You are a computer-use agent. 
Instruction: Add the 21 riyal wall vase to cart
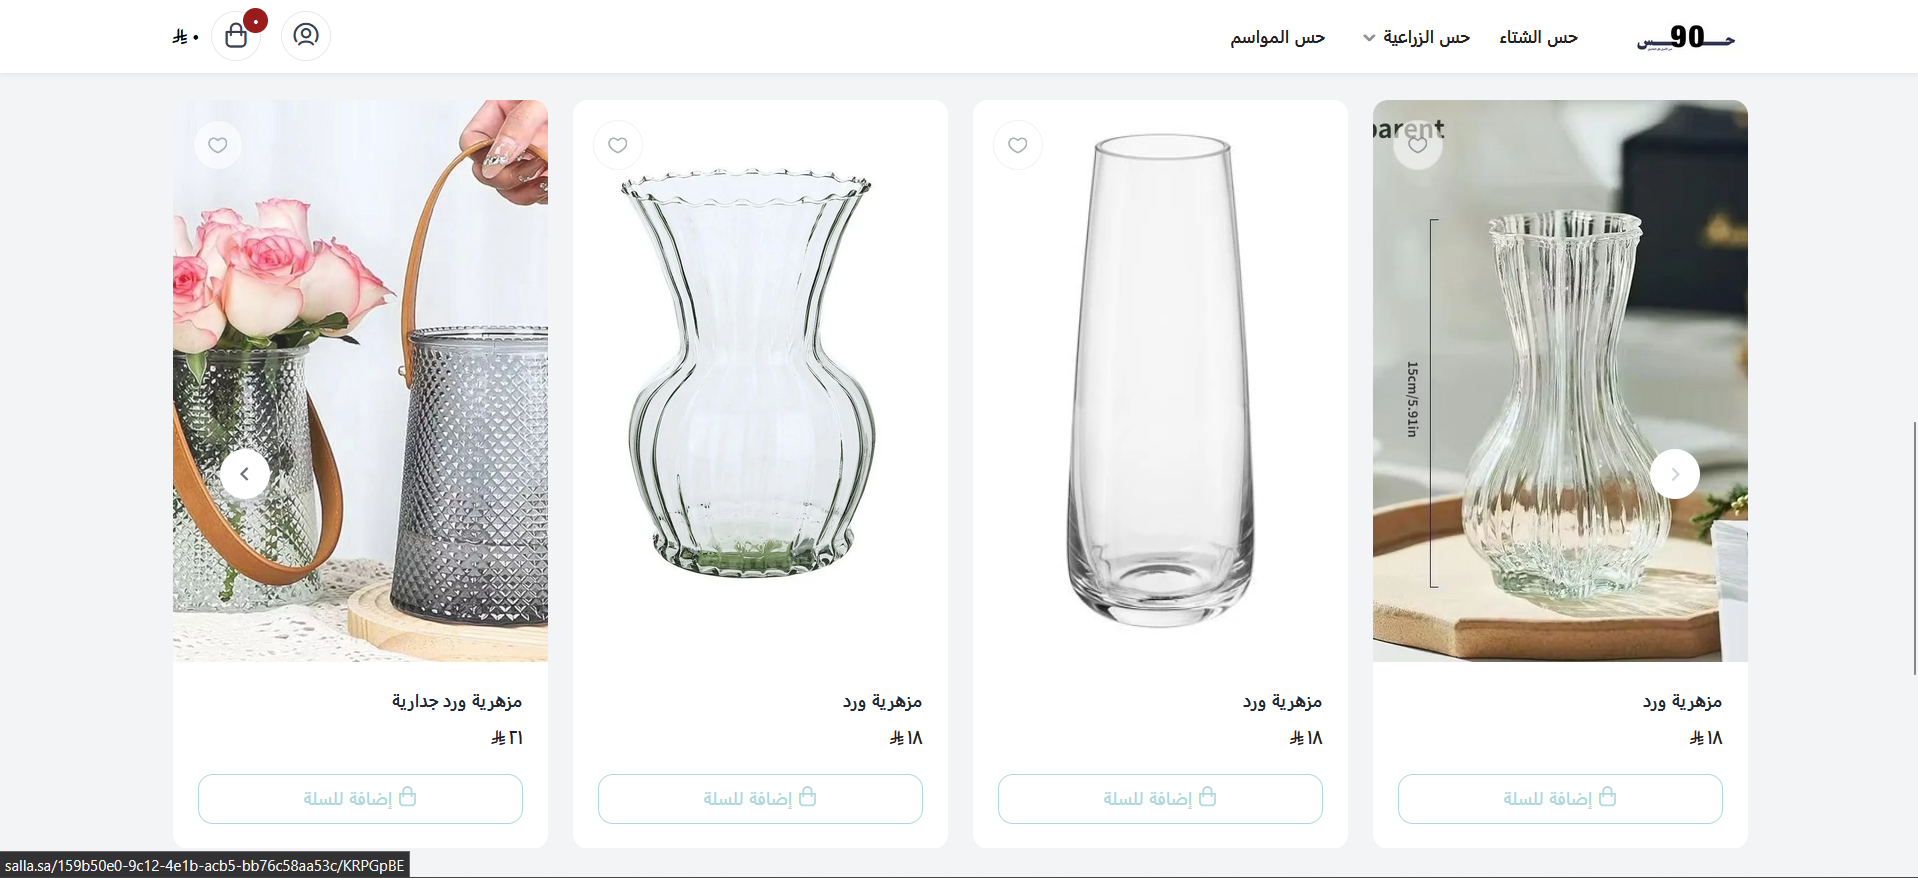click(360, 798)
